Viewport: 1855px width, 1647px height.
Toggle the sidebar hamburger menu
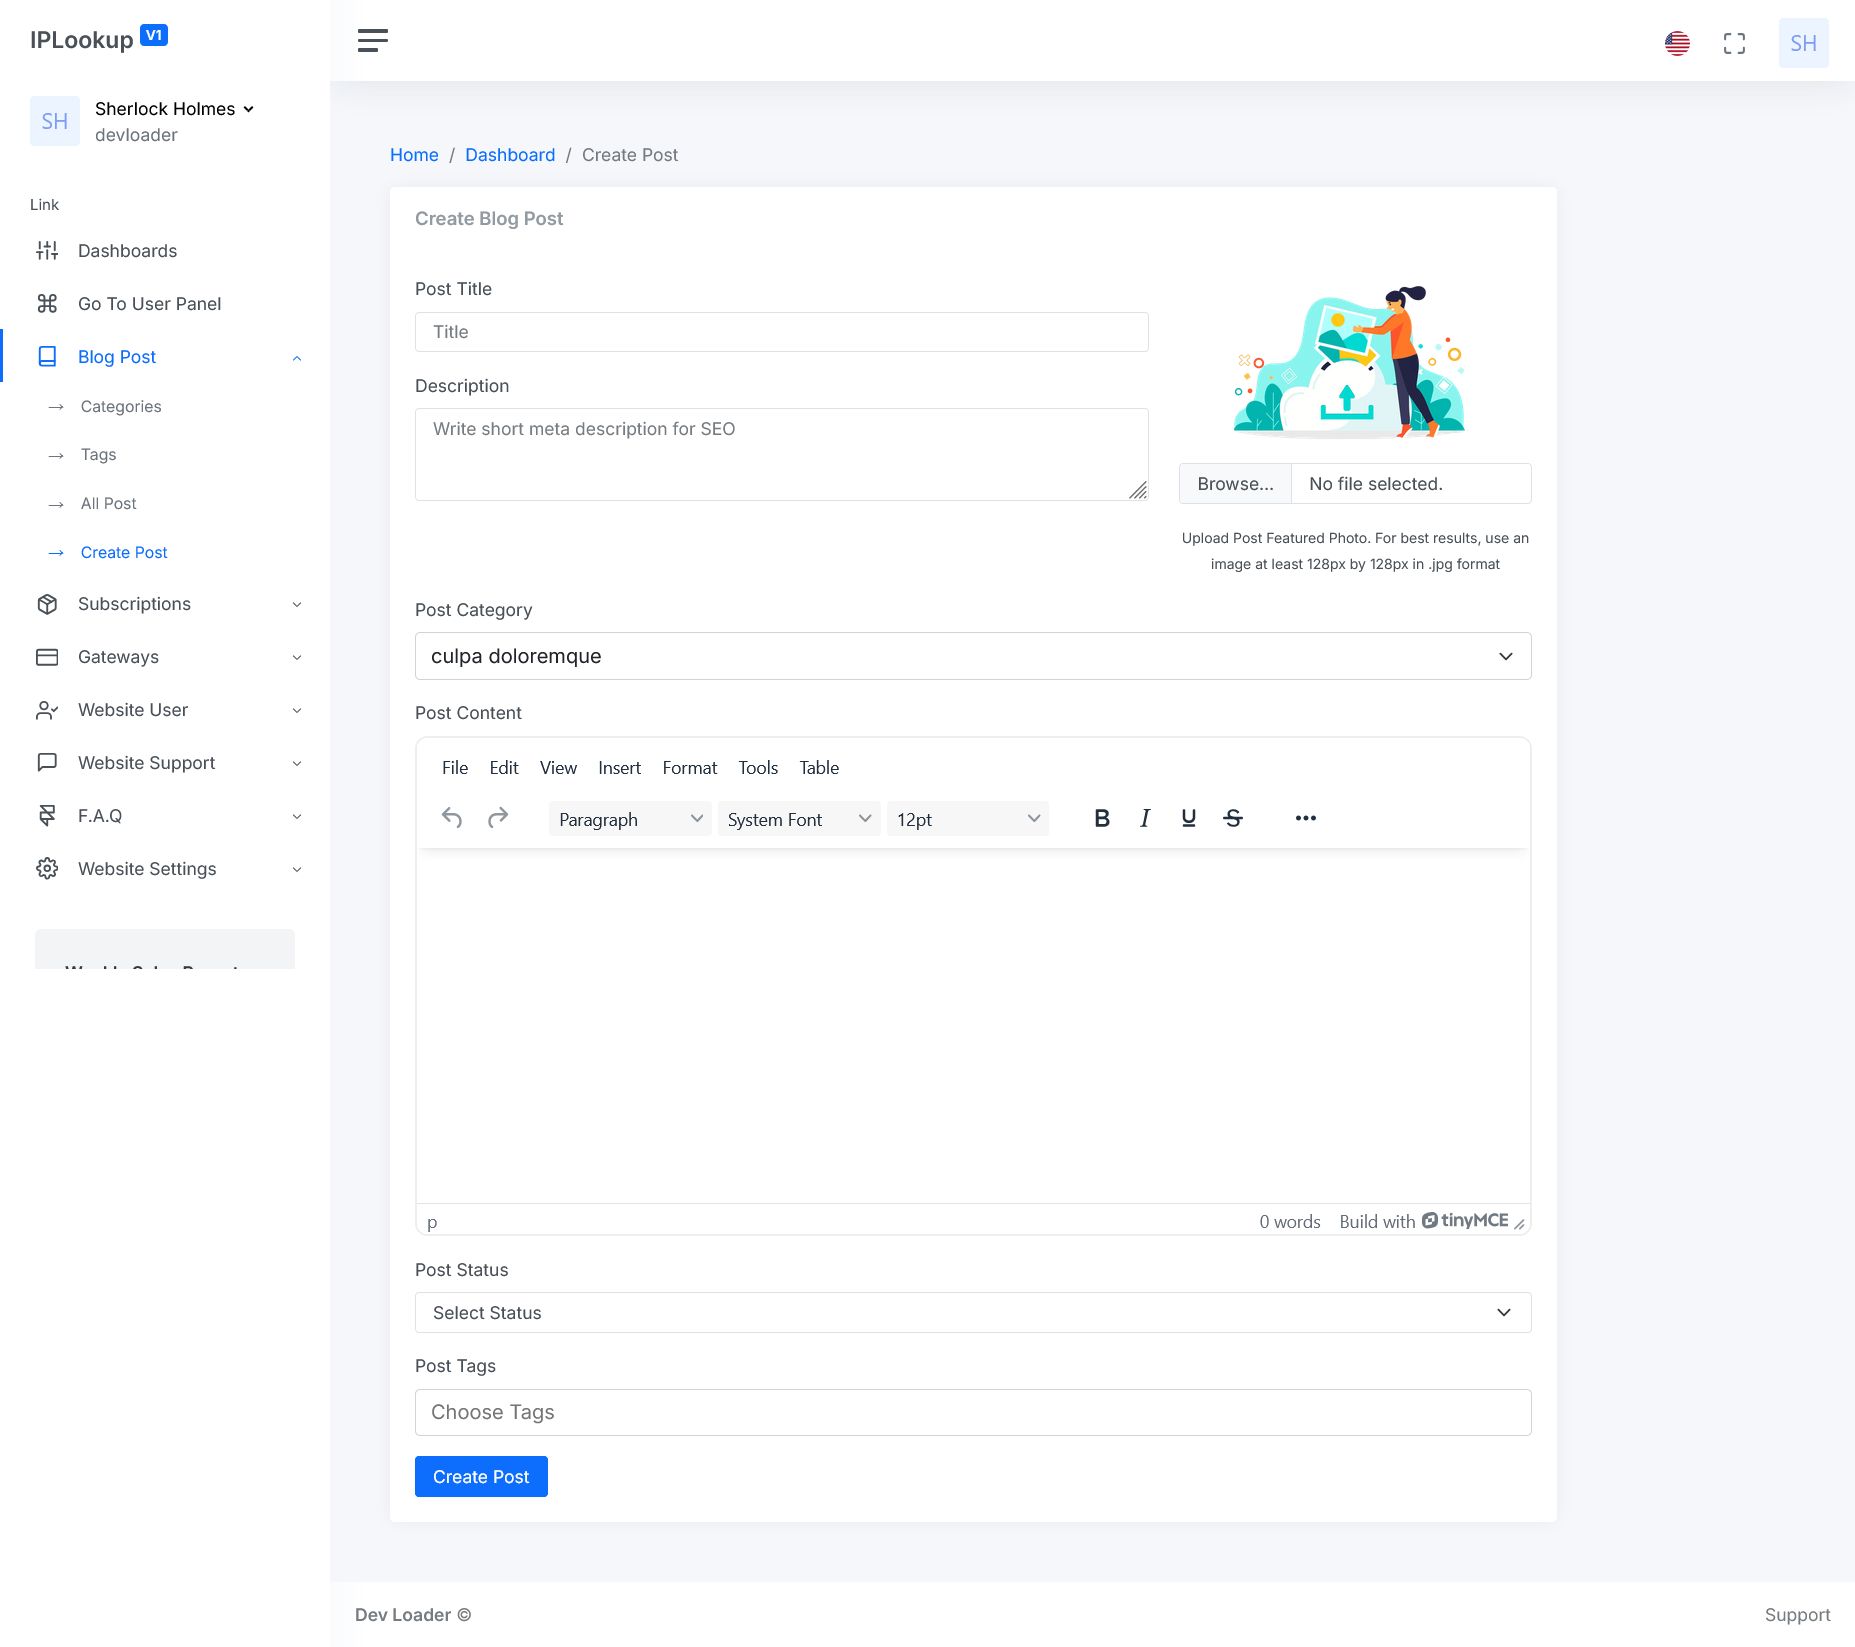(373, 40)
